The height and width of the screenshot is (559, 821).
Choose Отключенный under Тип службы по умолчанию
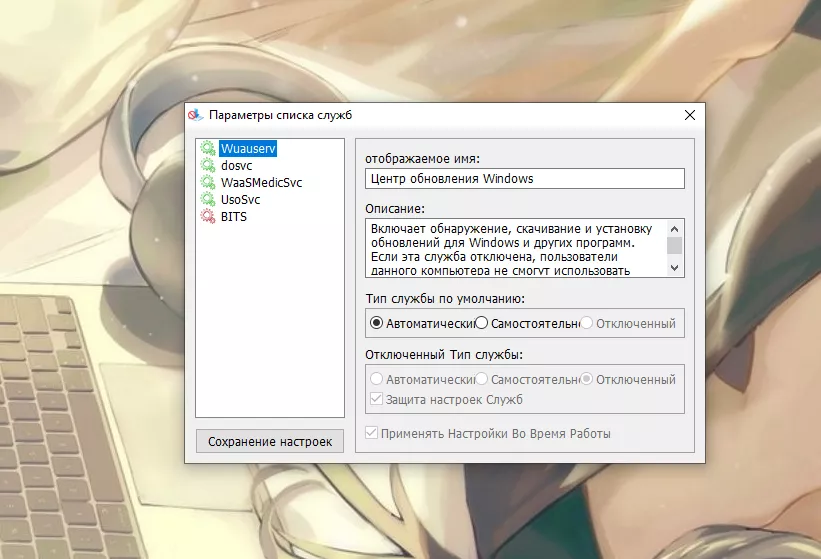[587, 323]
